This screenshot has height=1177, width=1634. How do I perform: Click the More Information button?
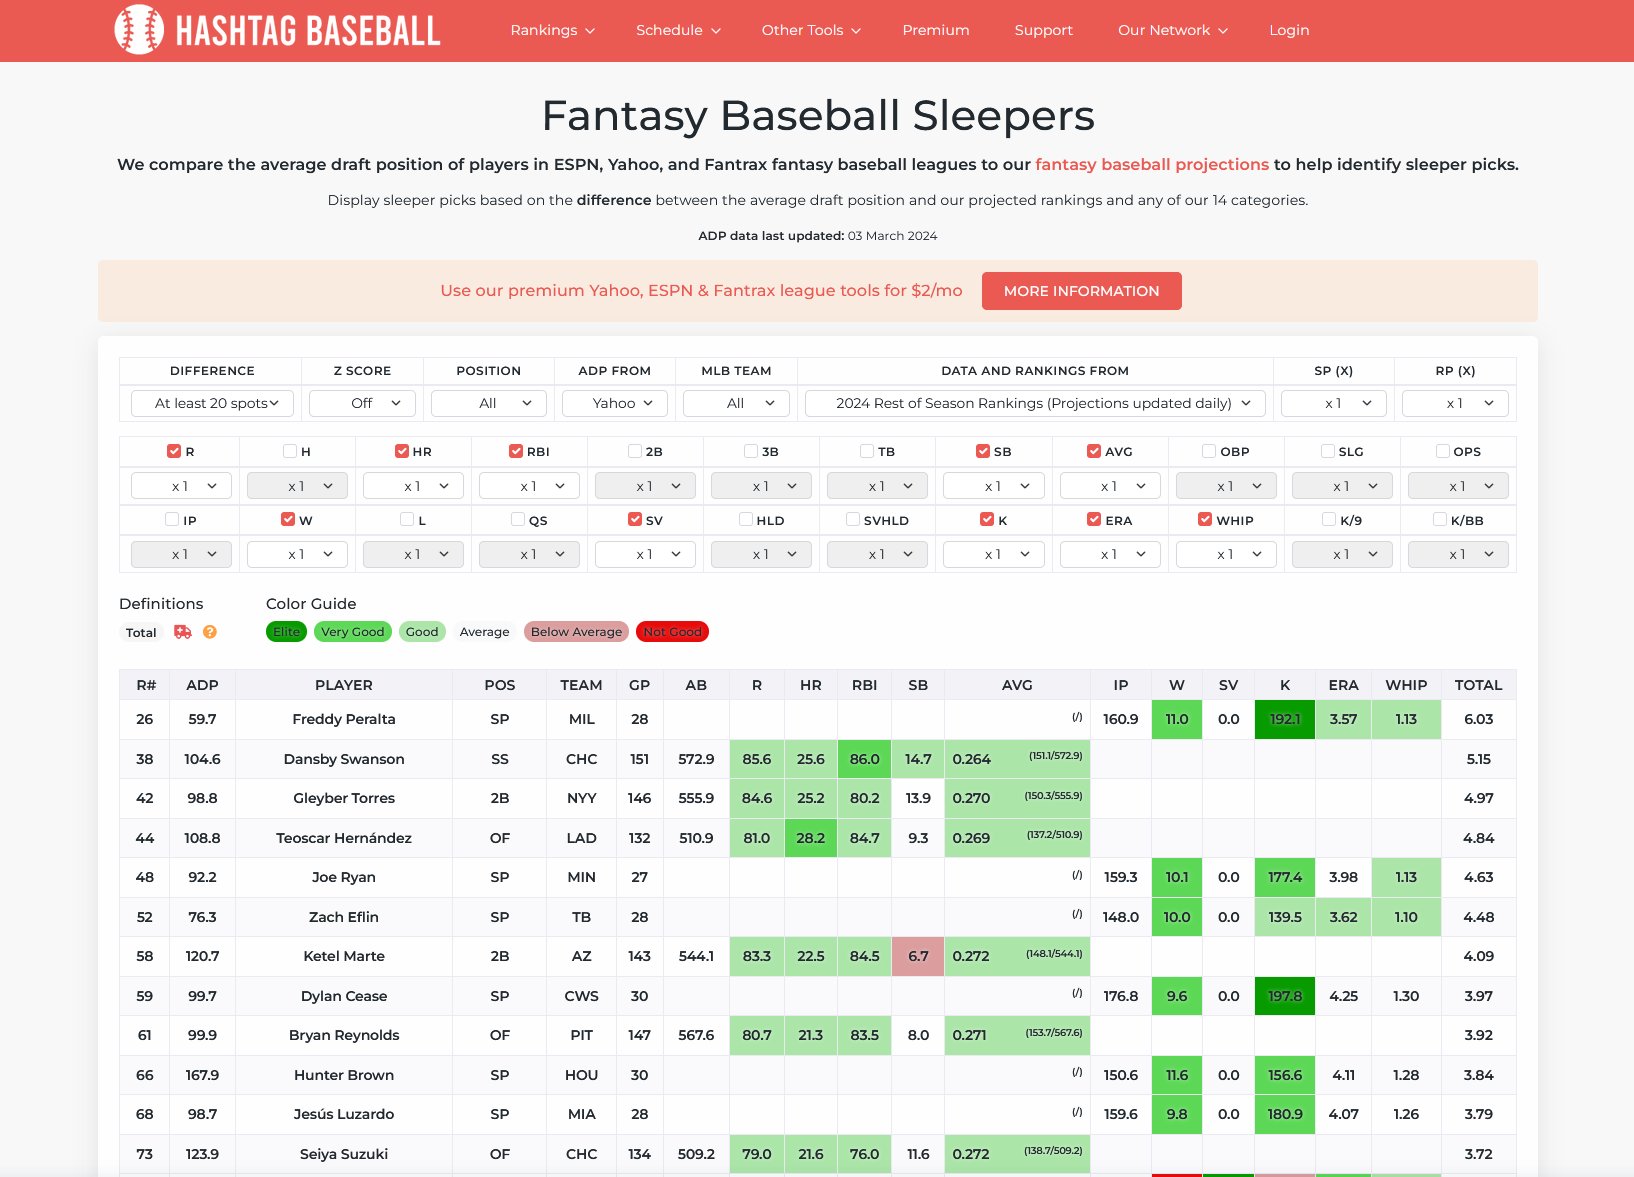(1081, 291)
